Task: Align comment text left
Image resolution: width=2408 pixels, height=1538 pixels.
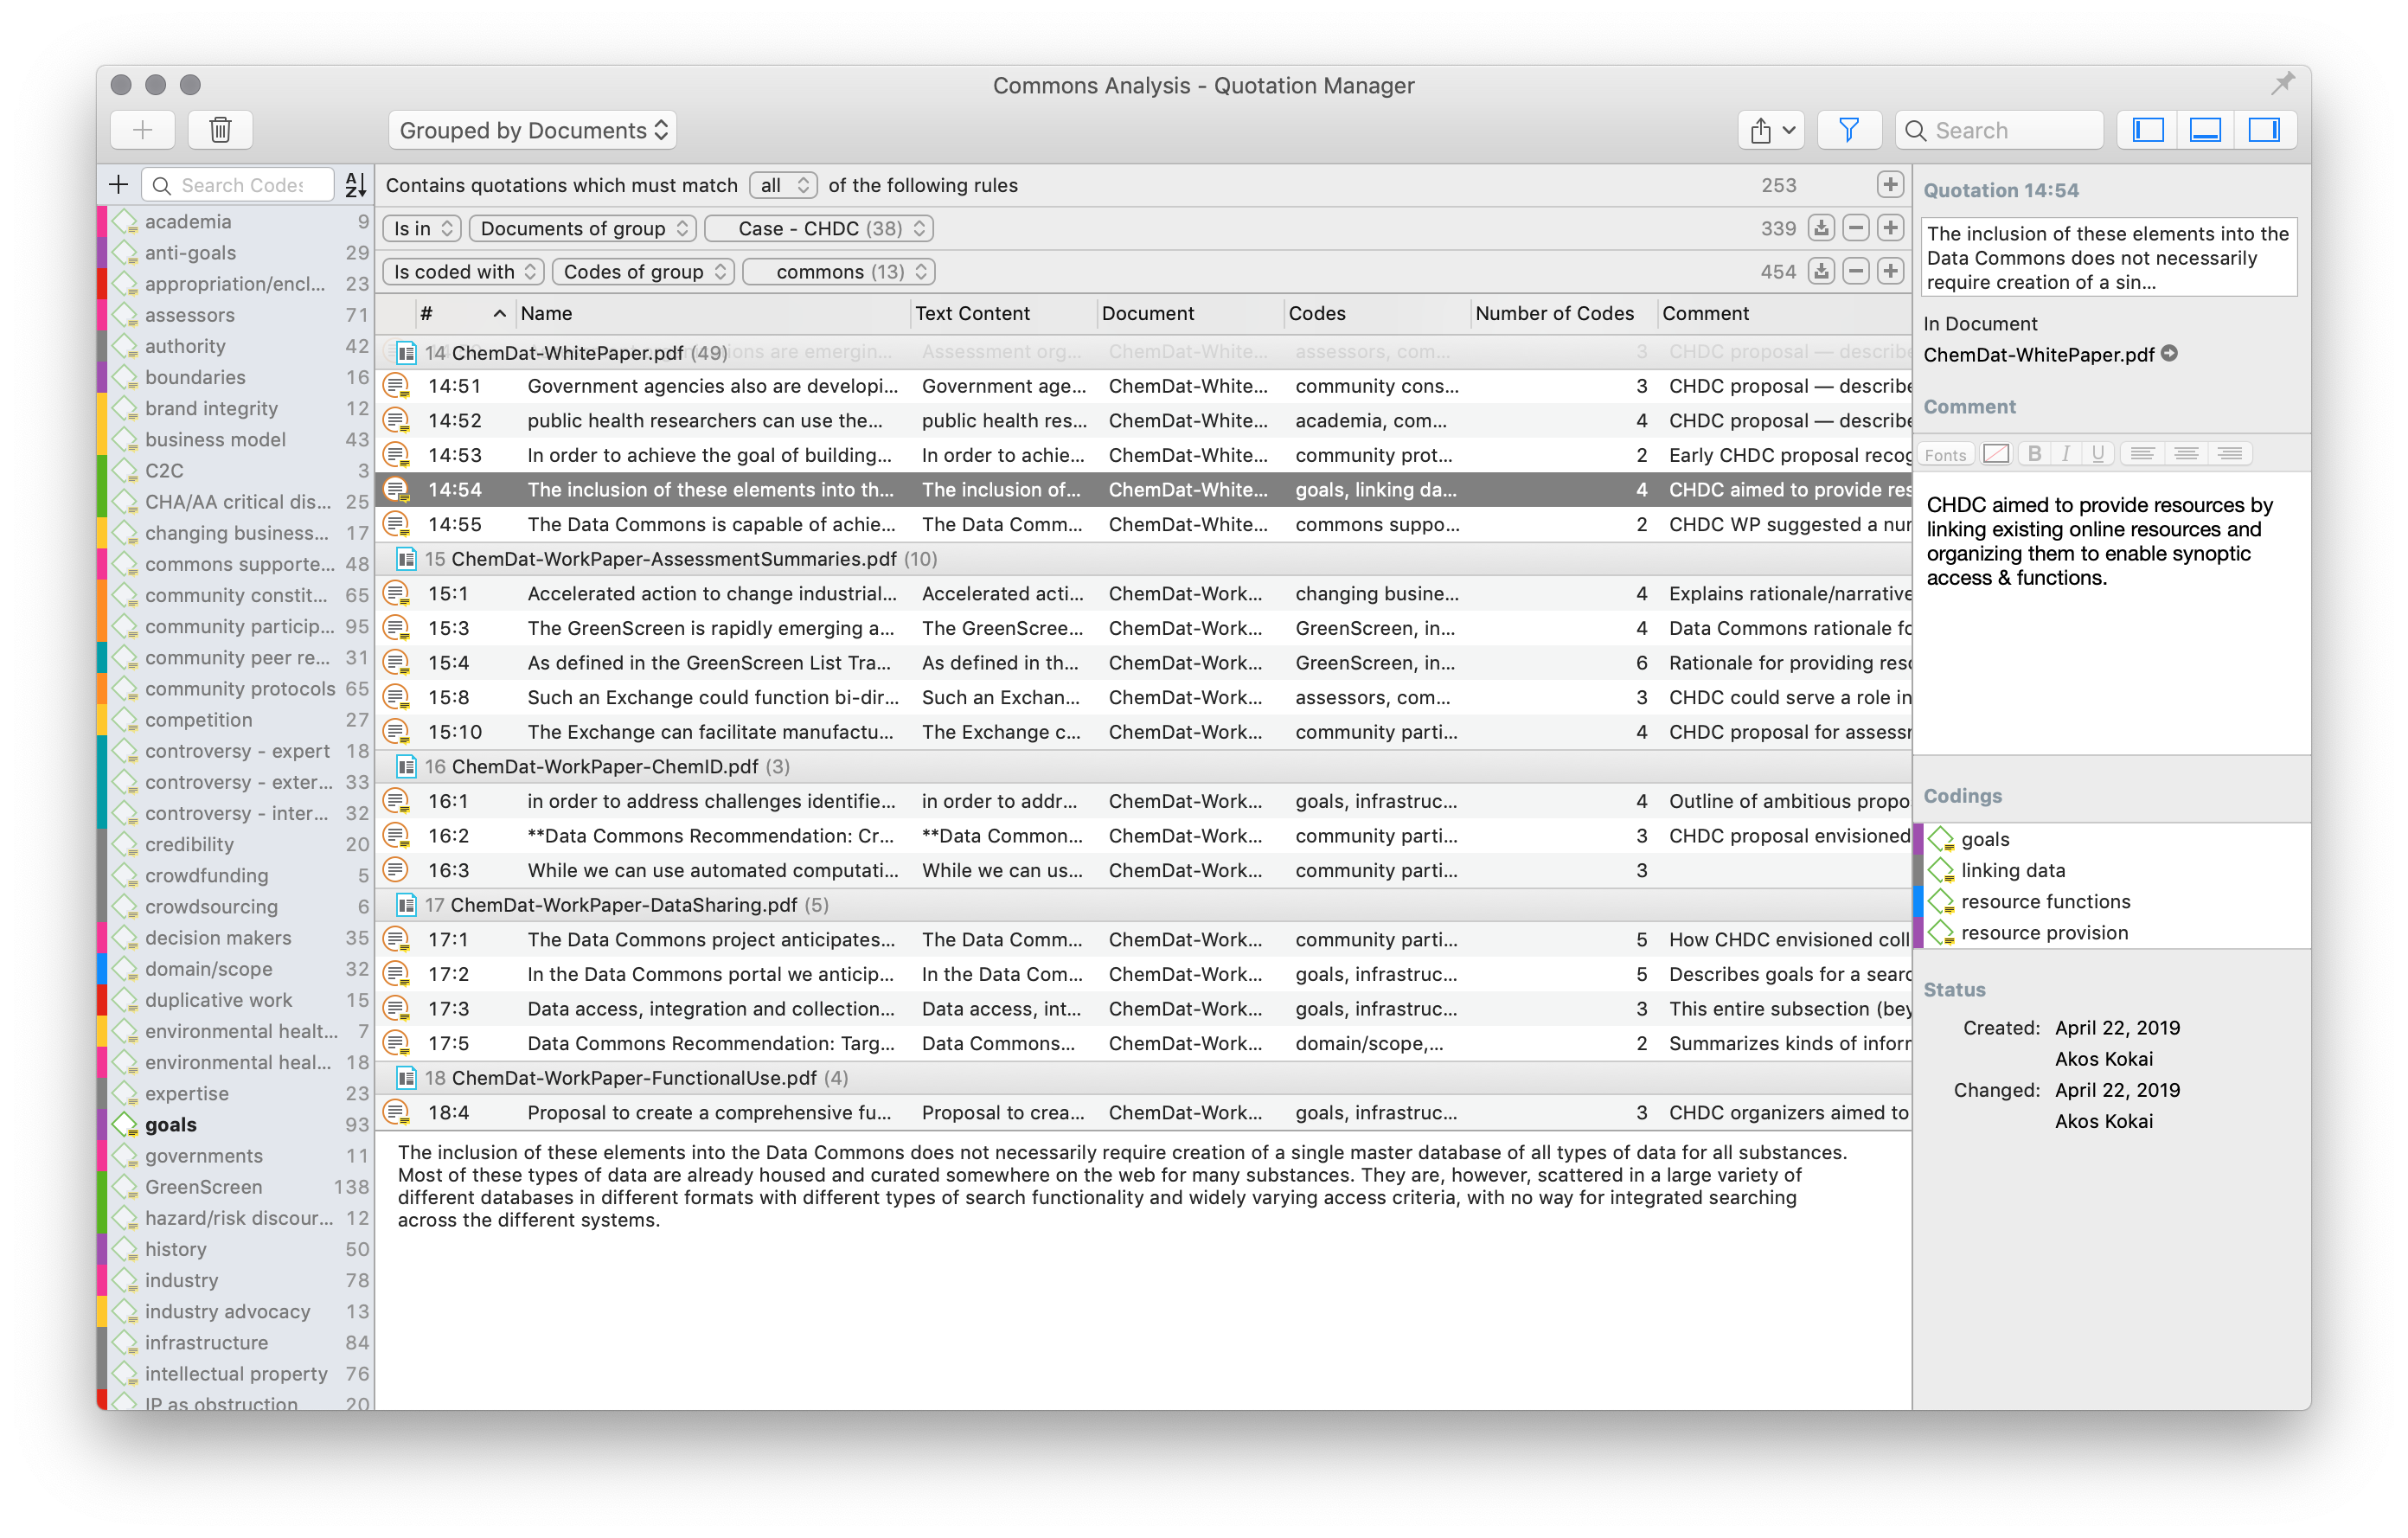Action: pos(2142,454)
